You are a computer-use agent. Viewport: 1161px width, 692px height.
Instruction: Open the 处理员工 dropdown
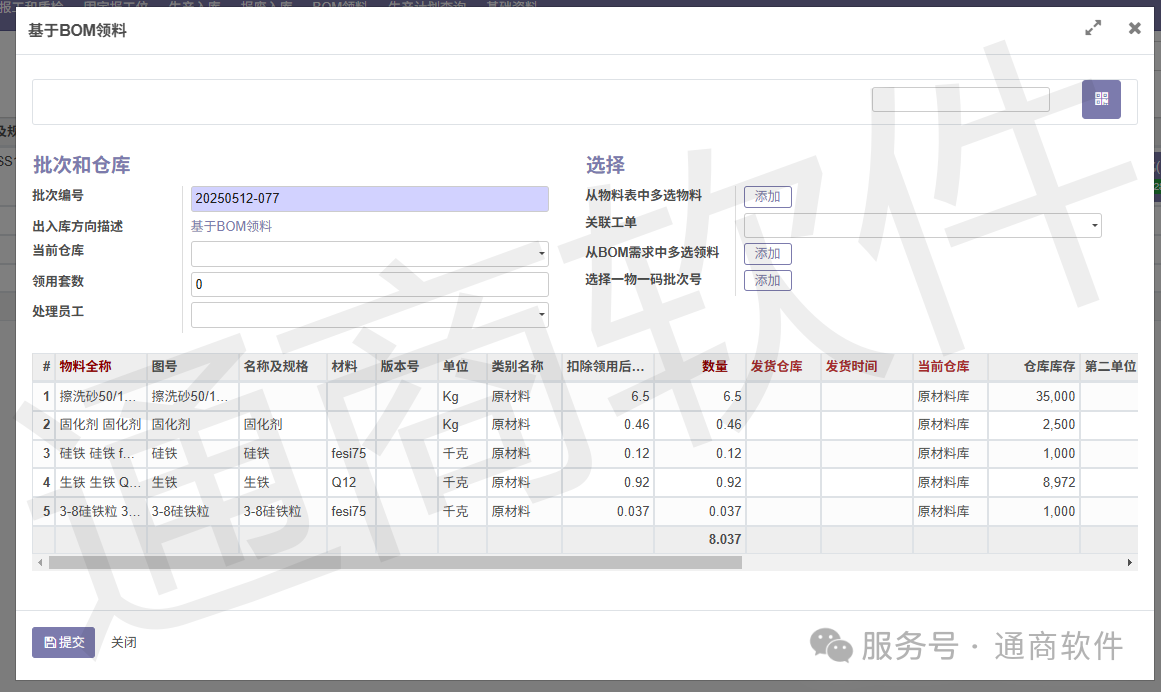(369, 315)
